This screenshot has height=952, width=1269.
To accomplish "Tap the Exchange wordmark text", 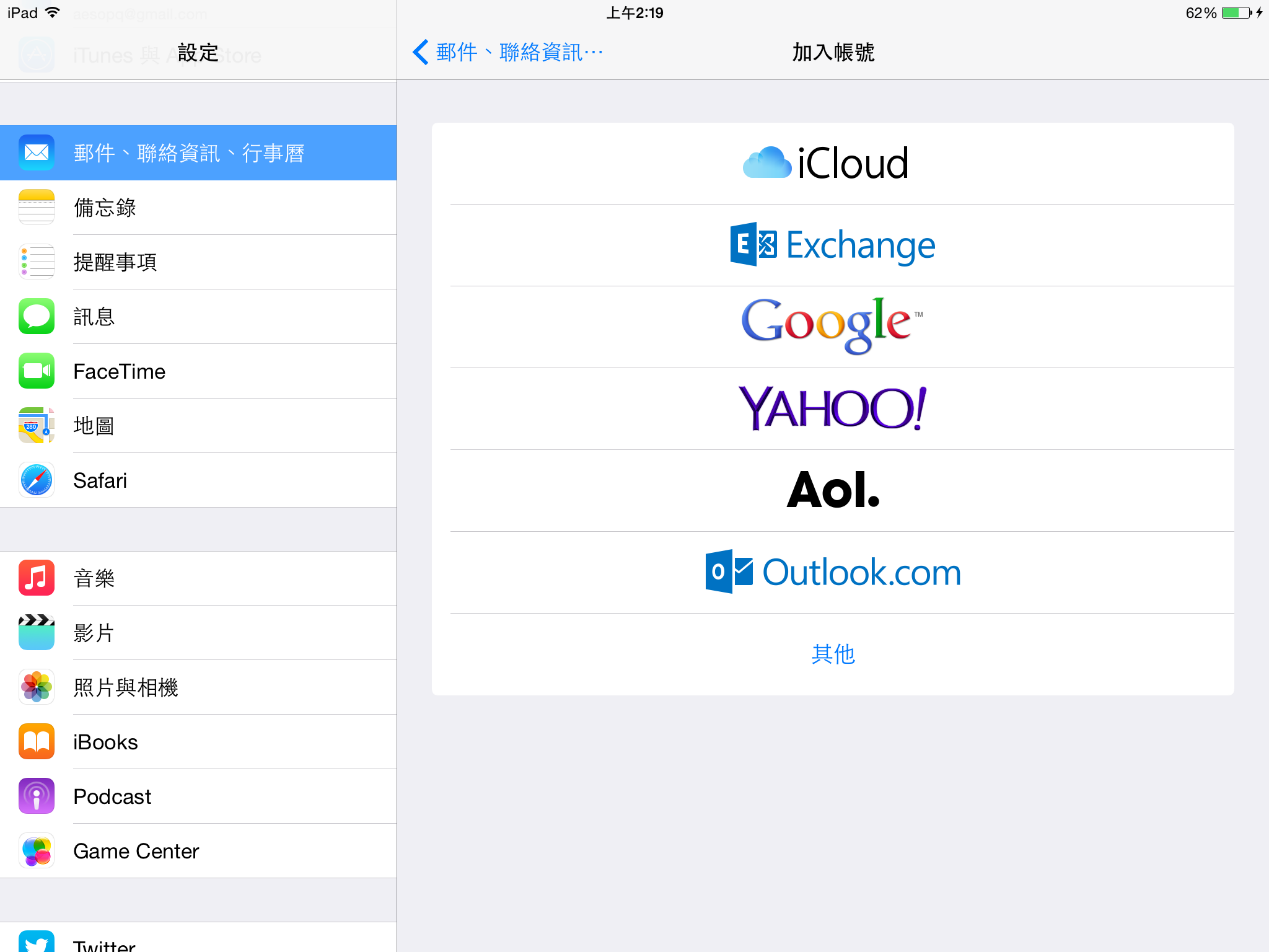I will pyautogui.click(x=861, y=245).
